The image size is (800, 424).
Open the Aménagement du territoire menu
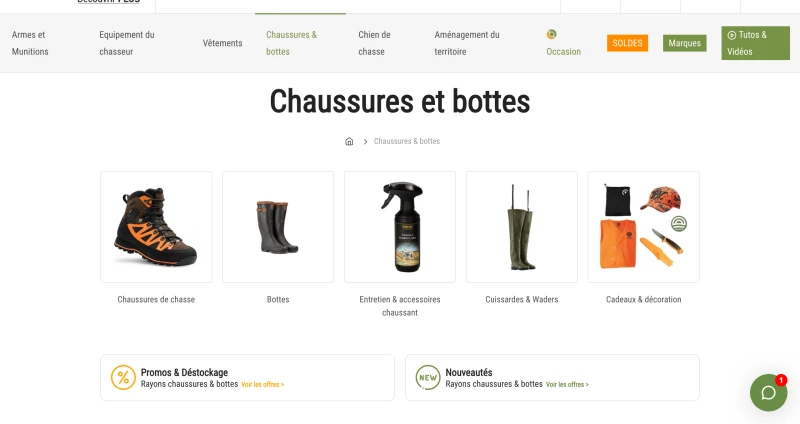coord(467,43)
